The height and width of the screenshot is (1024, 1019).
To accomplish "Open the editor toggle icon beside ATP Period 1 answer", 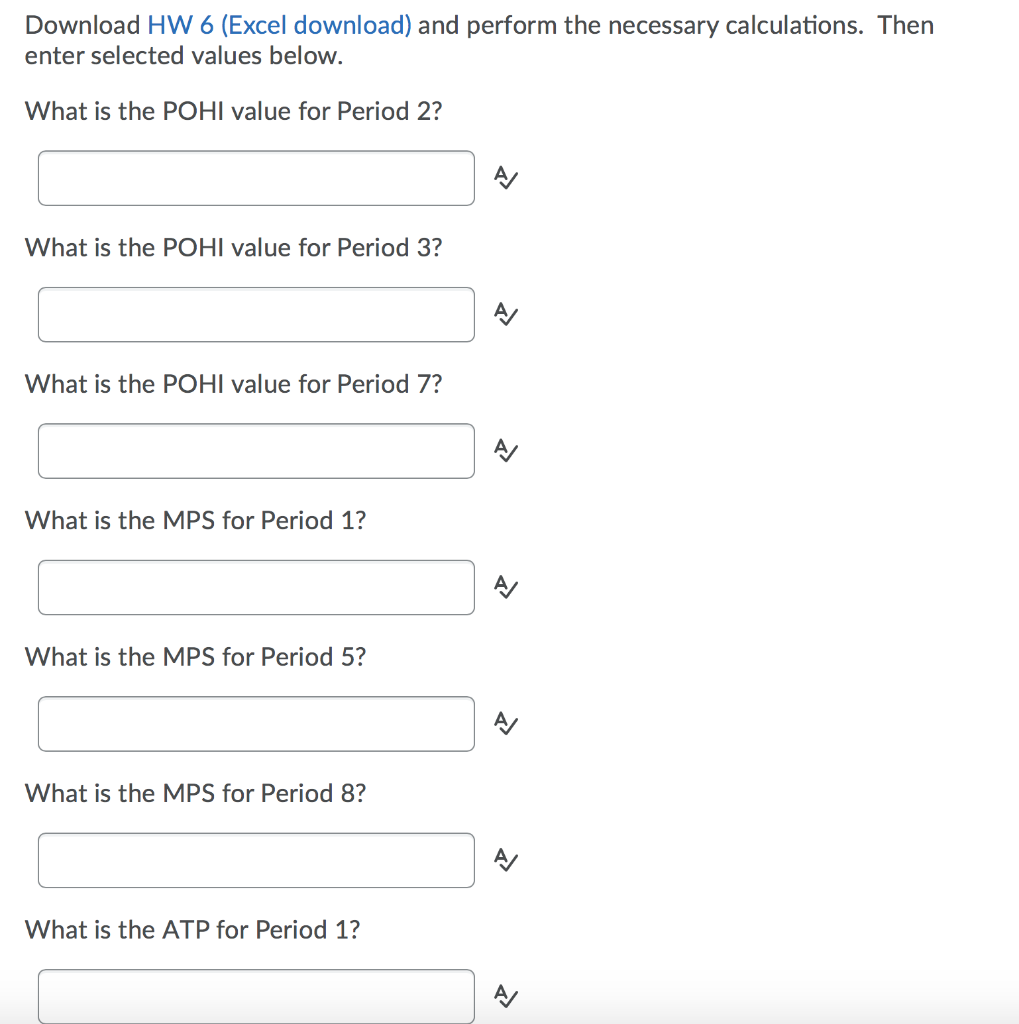I will [504, 996].
